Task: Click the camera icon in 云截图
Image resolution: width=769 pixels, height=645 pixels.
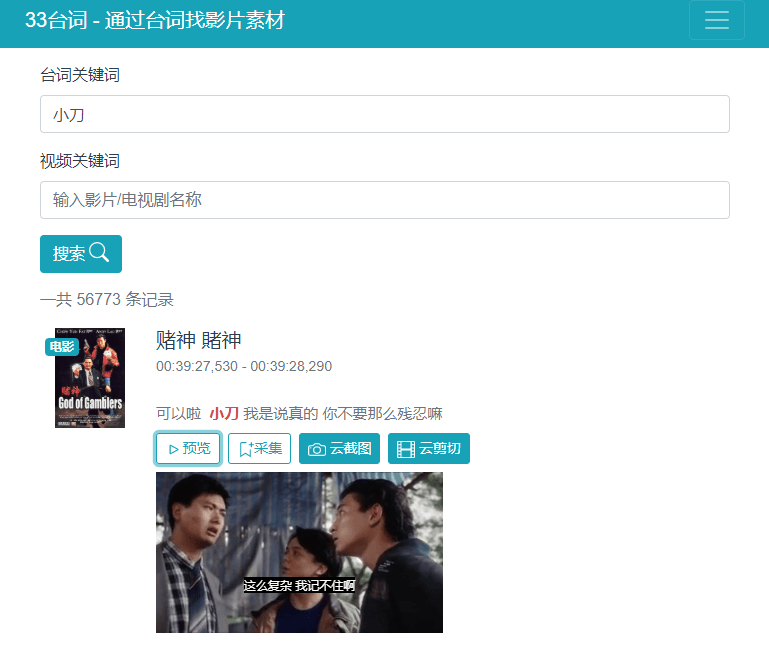Action: point(317,449)
